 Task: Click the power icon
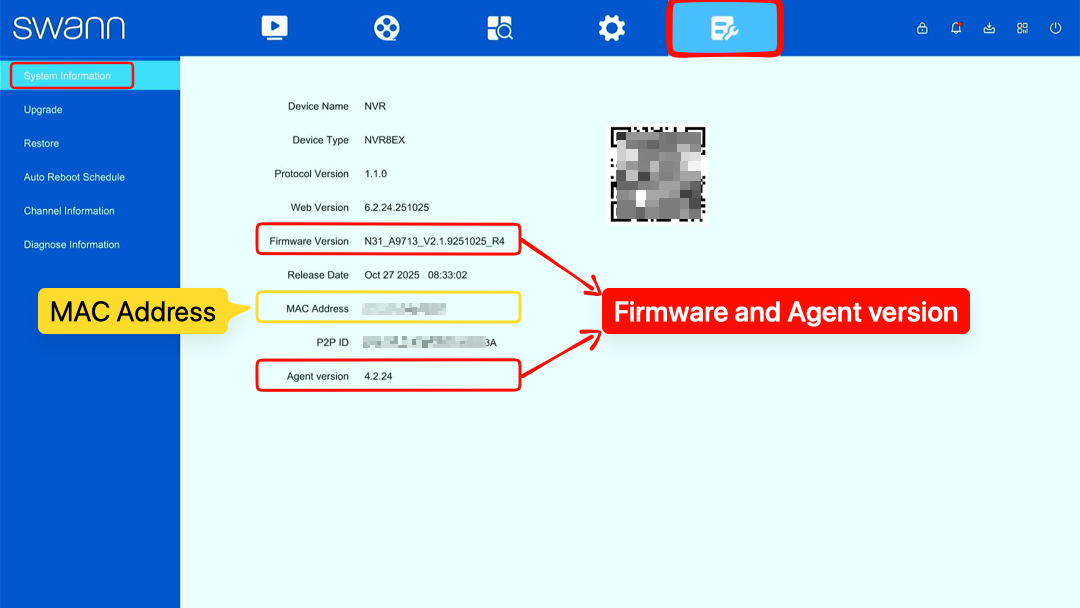pos(1055,28)
